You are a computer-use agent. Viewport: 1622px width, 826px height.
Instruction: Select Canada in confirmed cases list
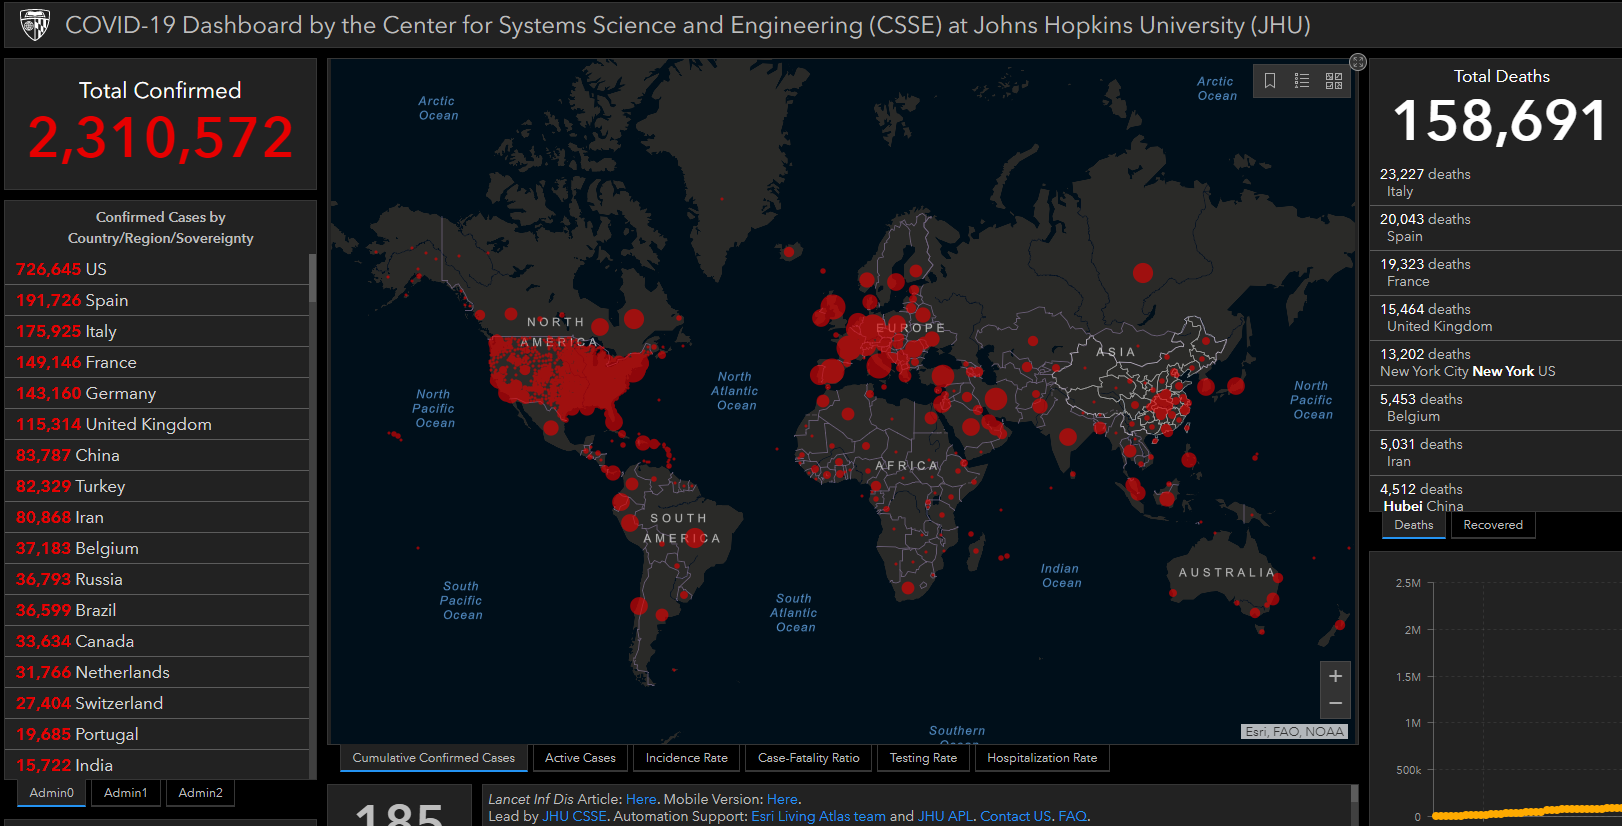(158, 641)
